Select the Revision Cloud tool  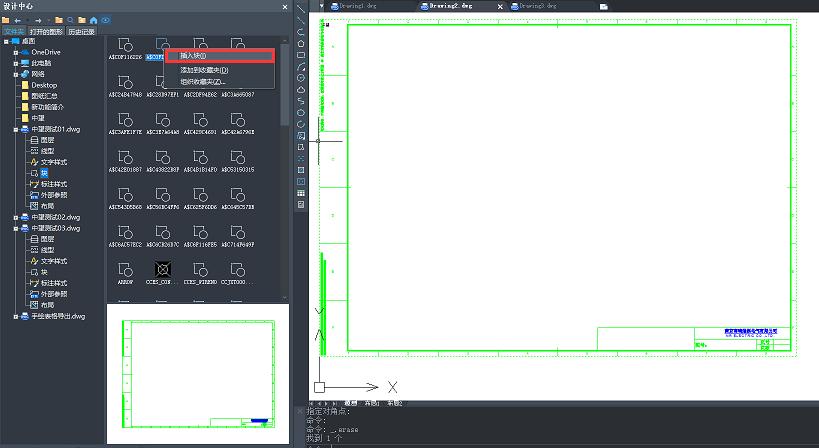pos(302,90)
